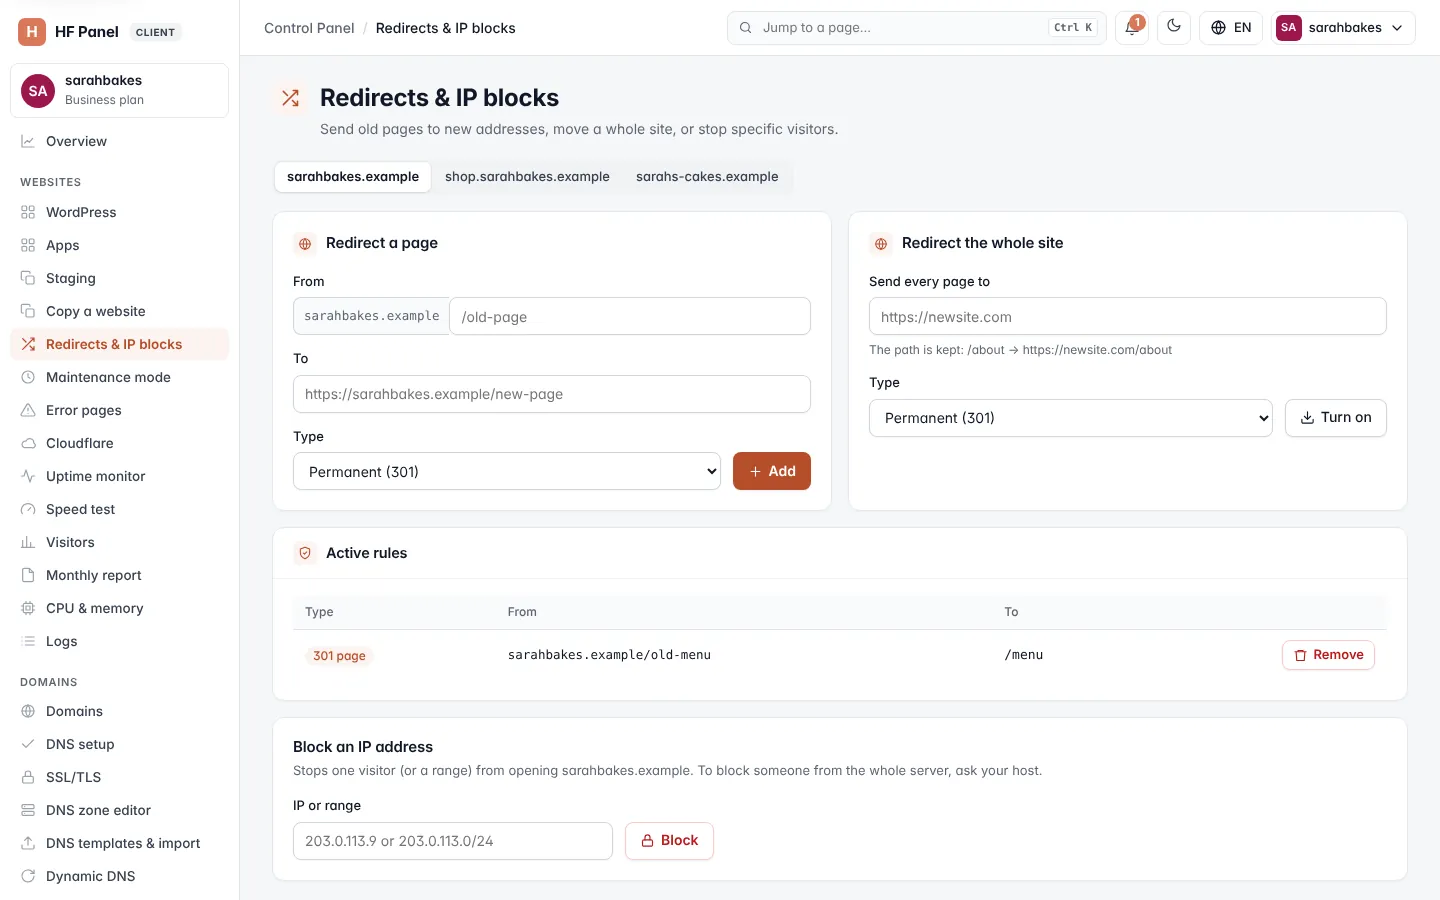The image size is (1440, 900).
Task: Go to Domains in the sidebar
Action: click(x=119, y=711)
